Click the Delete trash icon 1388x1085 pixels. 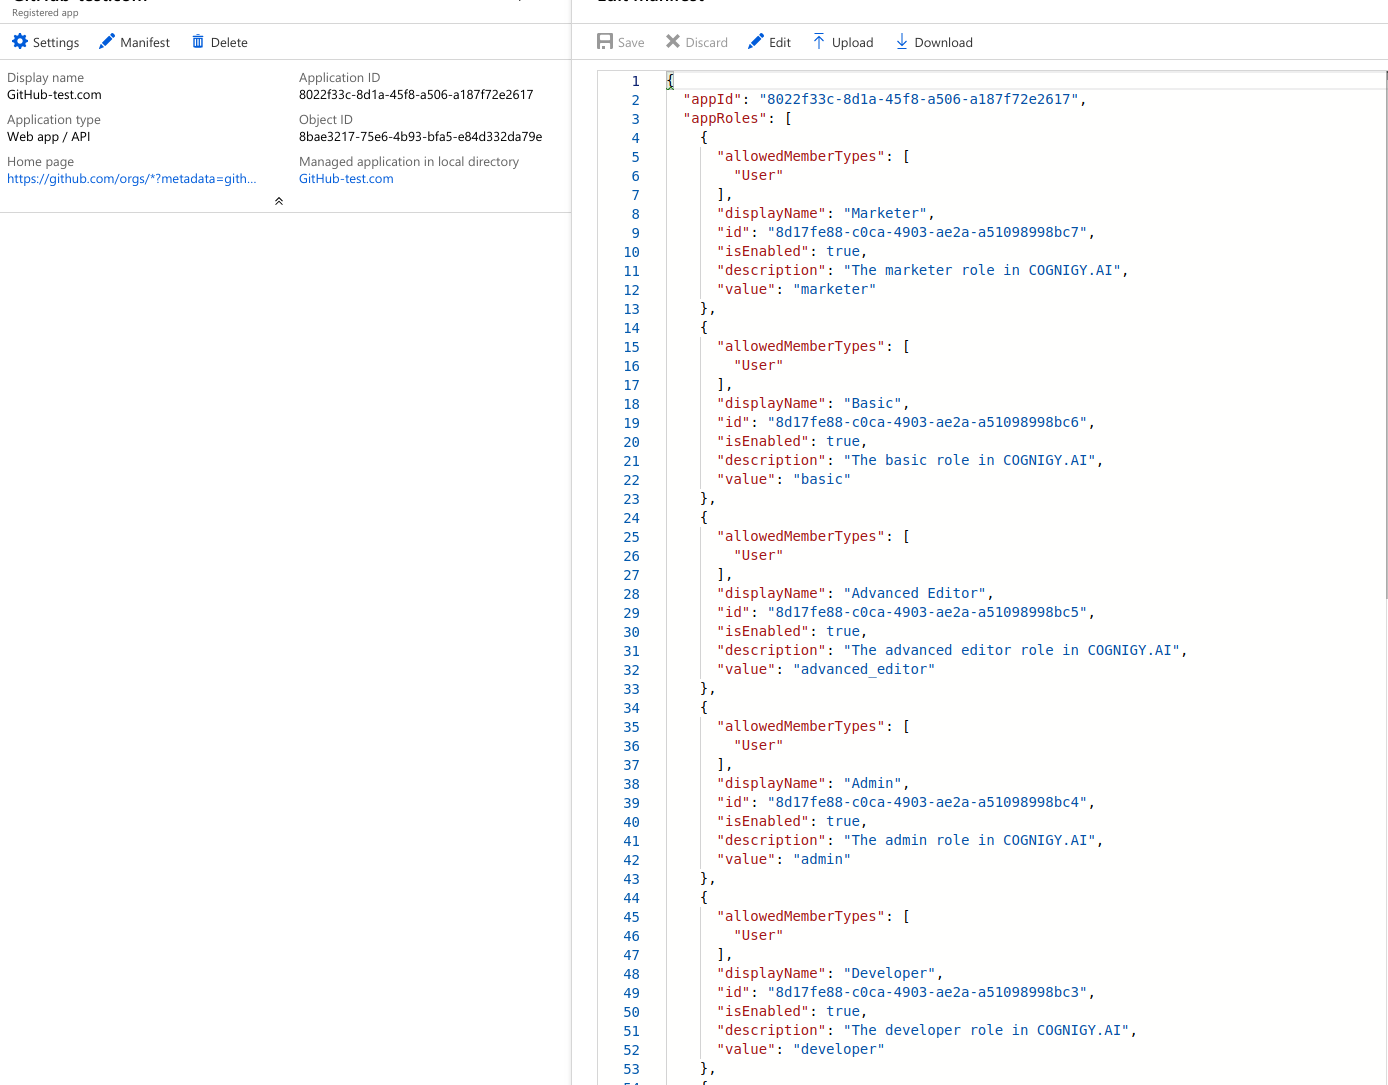tap(198, 42)
